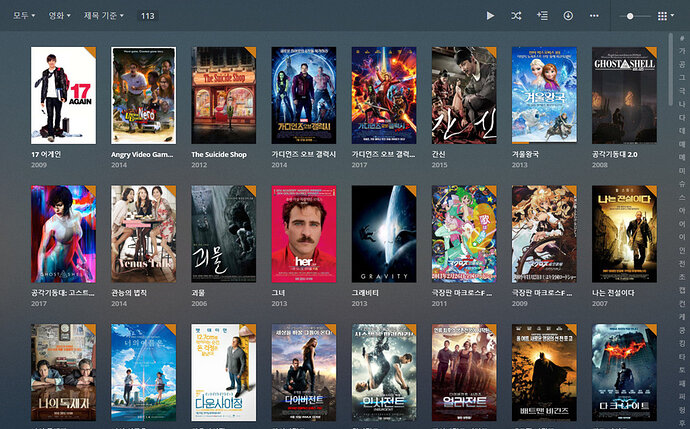The height and width of the screenshot is (429, 690).
Task: Click the 관능의 법칙 title link
Action: pyautogui.click(x=129, y=293)
